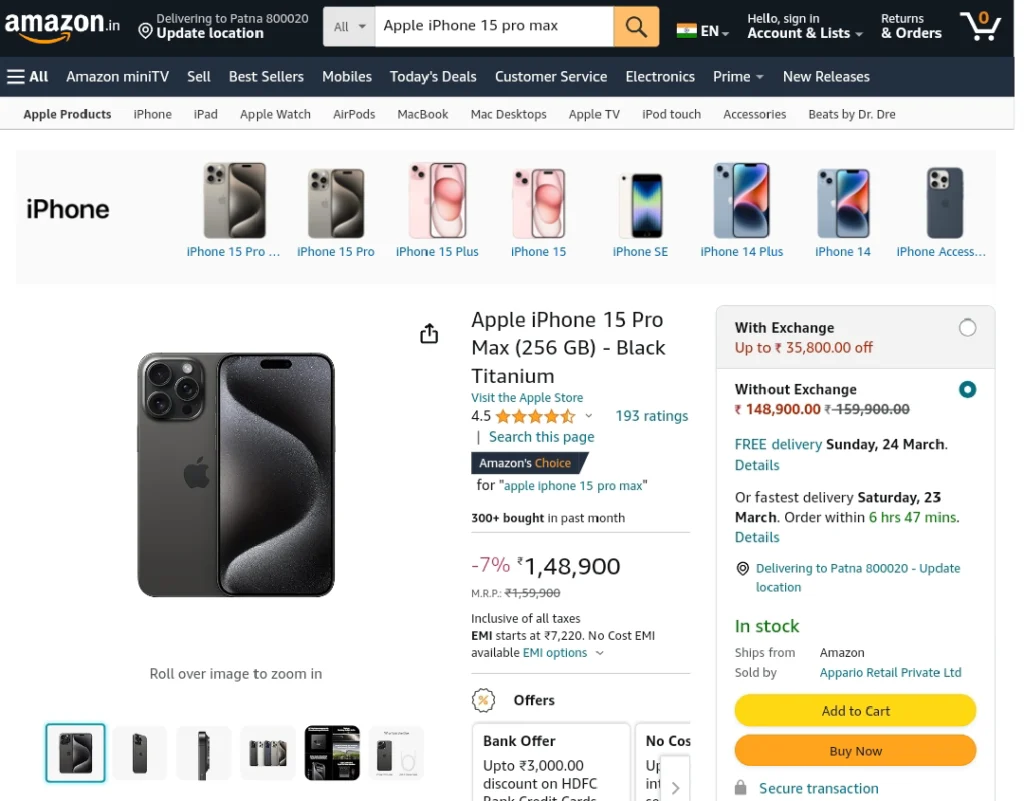The height and width of the screenshot is (801, 1024).
Task: Select the Without Exchange radio option
Action: click(967, 390)
